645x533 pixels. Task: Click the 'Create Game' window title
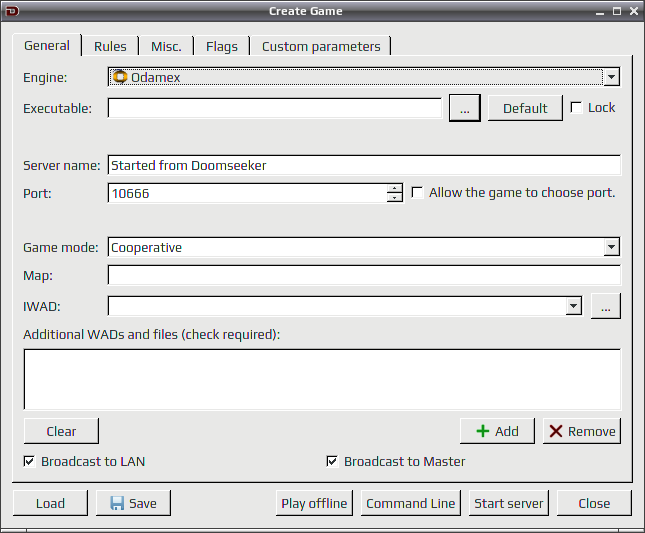tap(306, 11)
